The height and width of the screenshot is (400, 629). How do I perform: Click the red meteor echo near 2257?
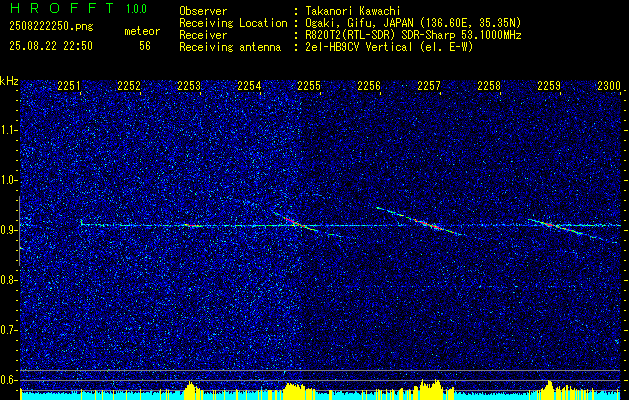[x=429, y=224]
